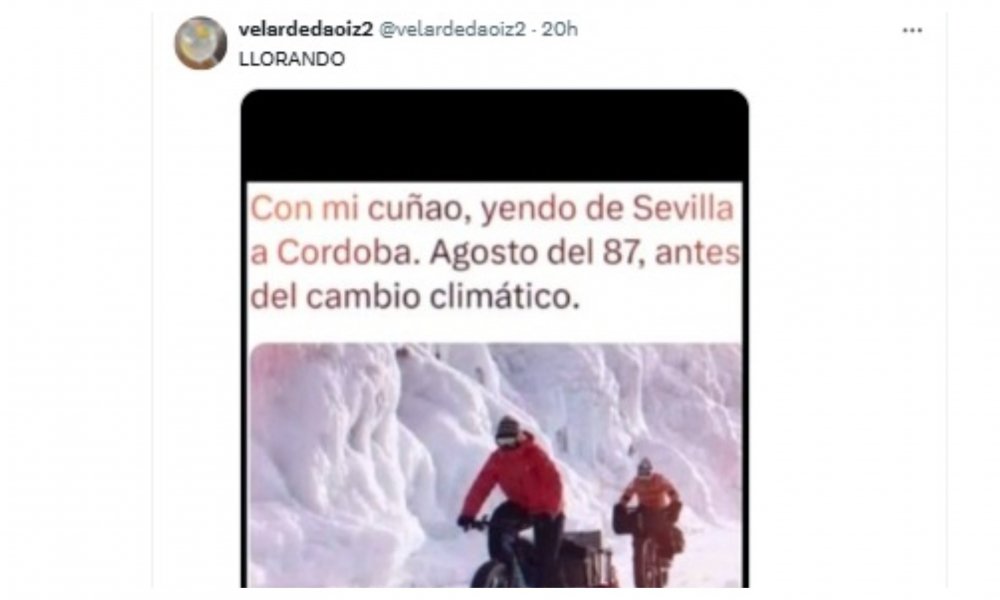Visit the @velardedaoiz2 handle link
The image size is (1000, 600).
pyautogui.click(x=452, y=29)
